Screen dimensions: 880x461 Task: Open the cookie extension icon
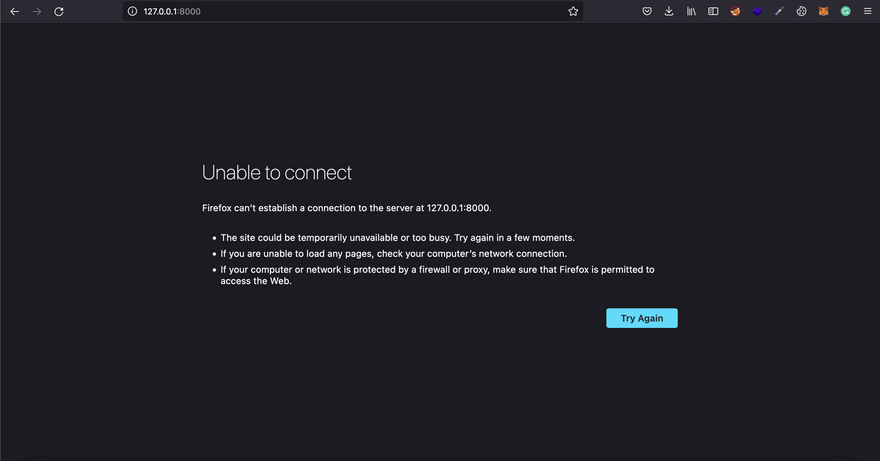tap(801, 11)
